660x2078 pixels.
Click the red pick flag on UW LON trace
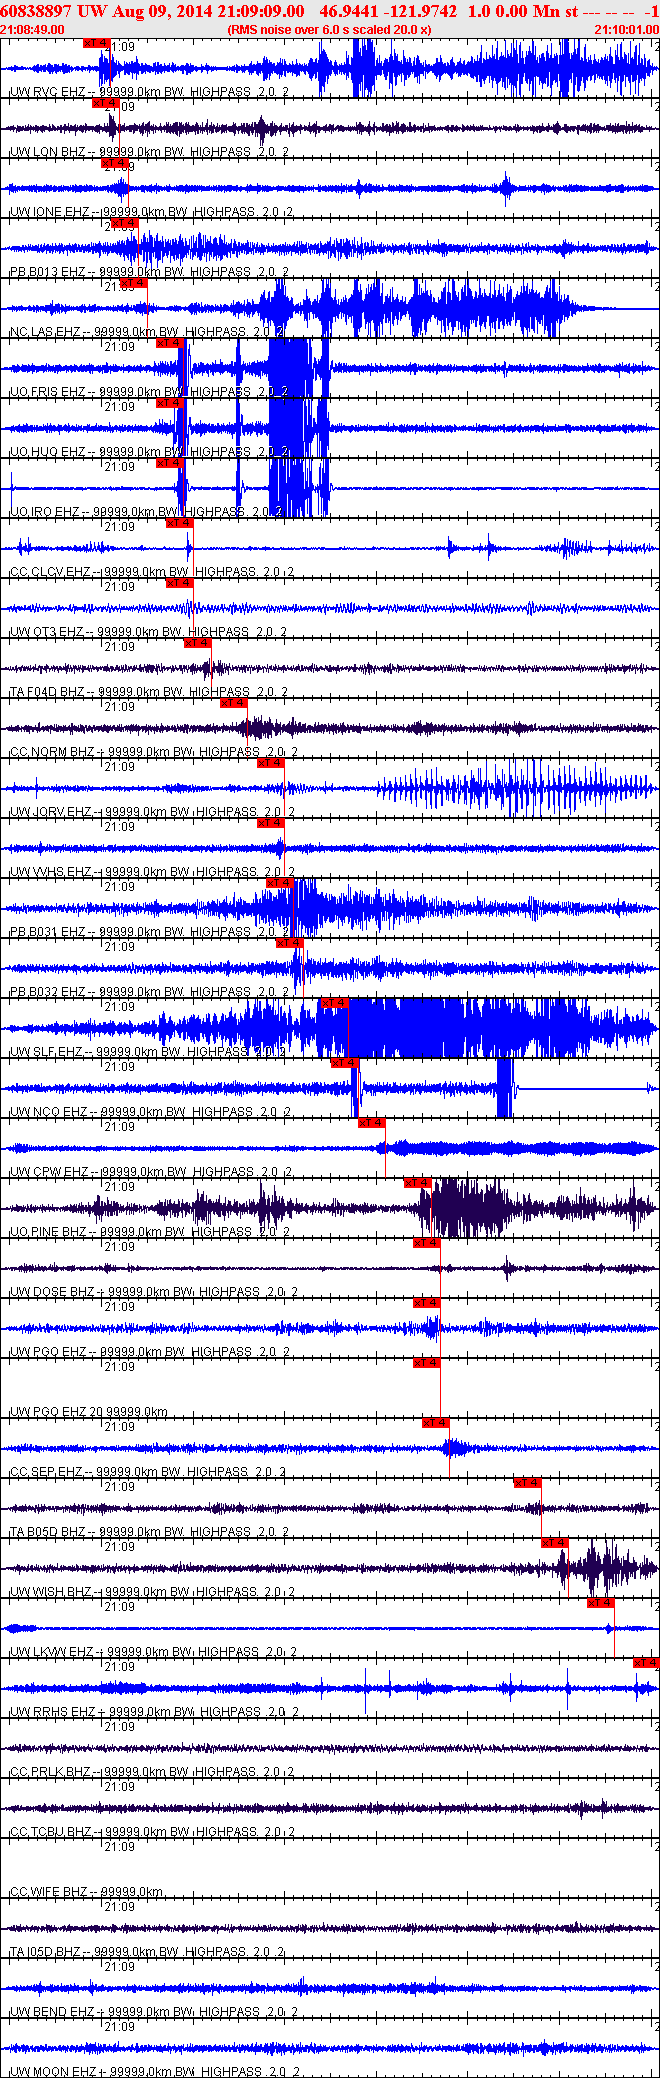coord(105,103)
